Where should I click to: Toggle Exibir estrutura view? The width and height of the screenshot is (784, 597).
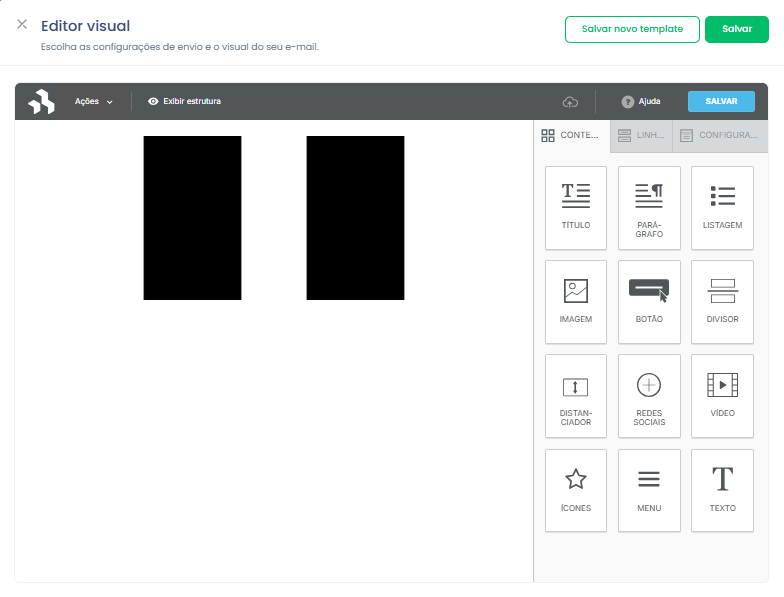[184, 101]
